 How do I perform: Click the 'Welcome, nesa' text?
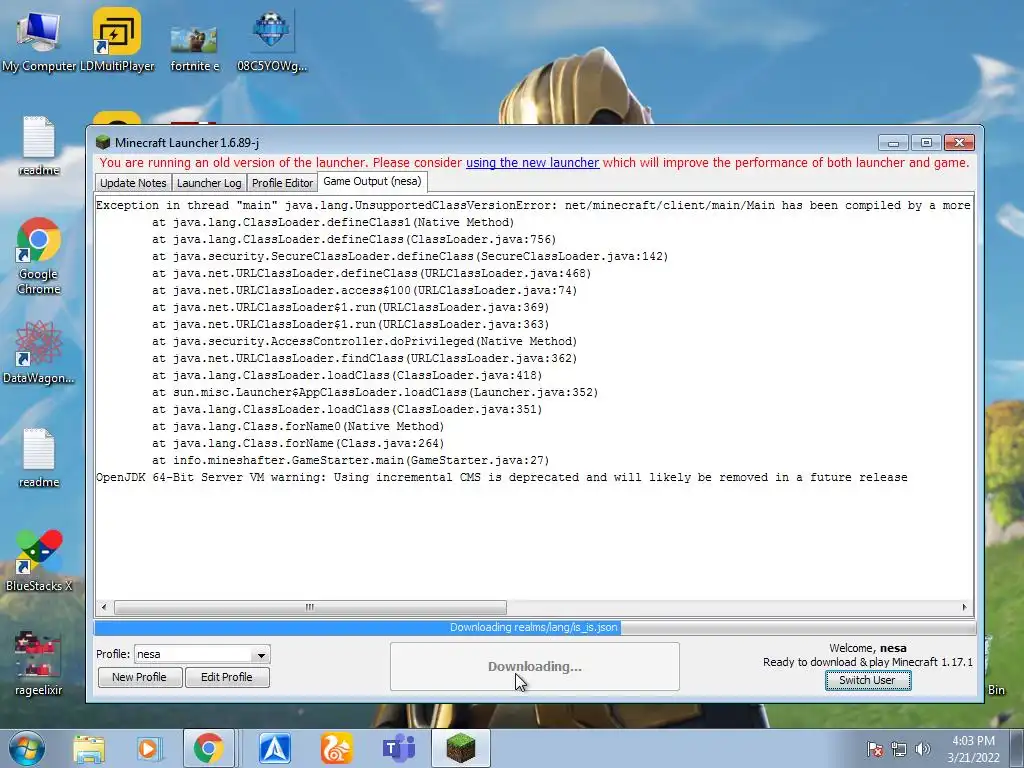click(868, 648)
